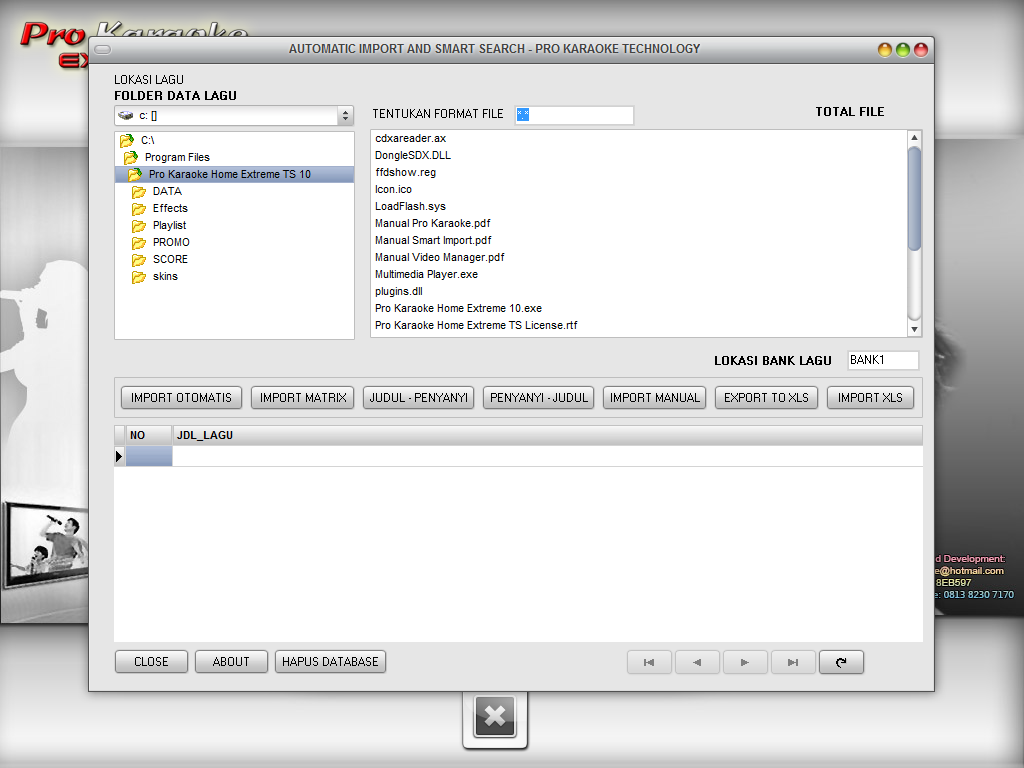Select Pro Karaoke Home Extreme TS License.rtf

click(476, 325)
